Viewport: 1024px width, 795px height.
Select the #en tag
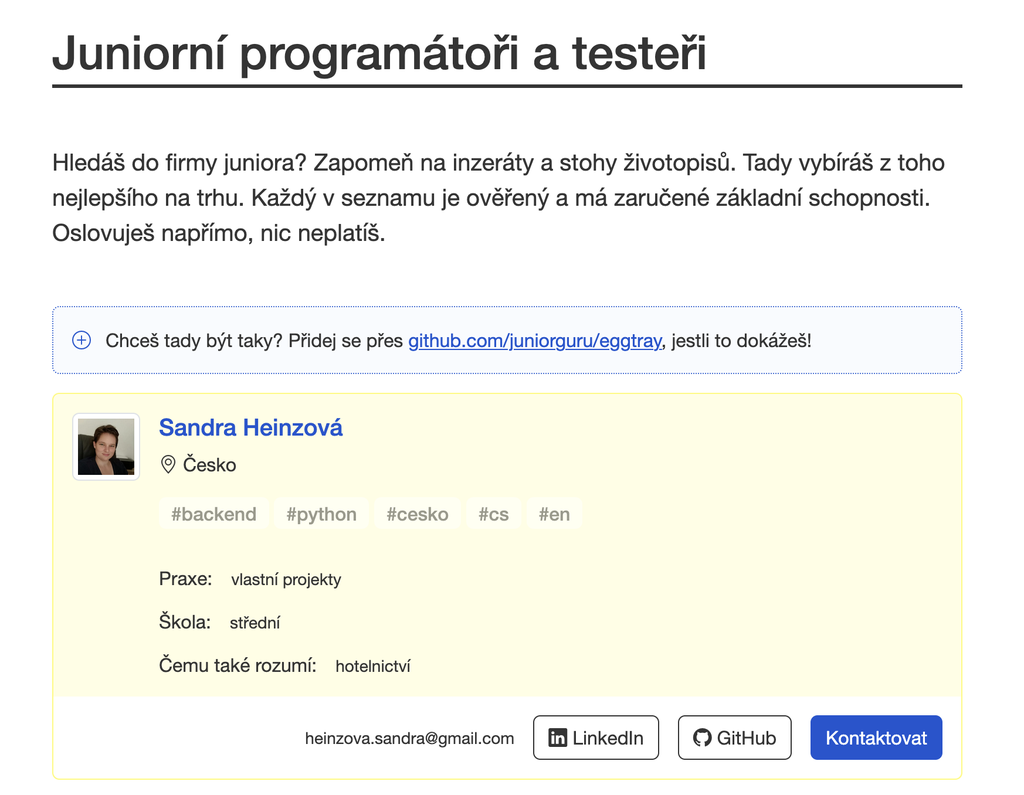click(x=555, y=513)
